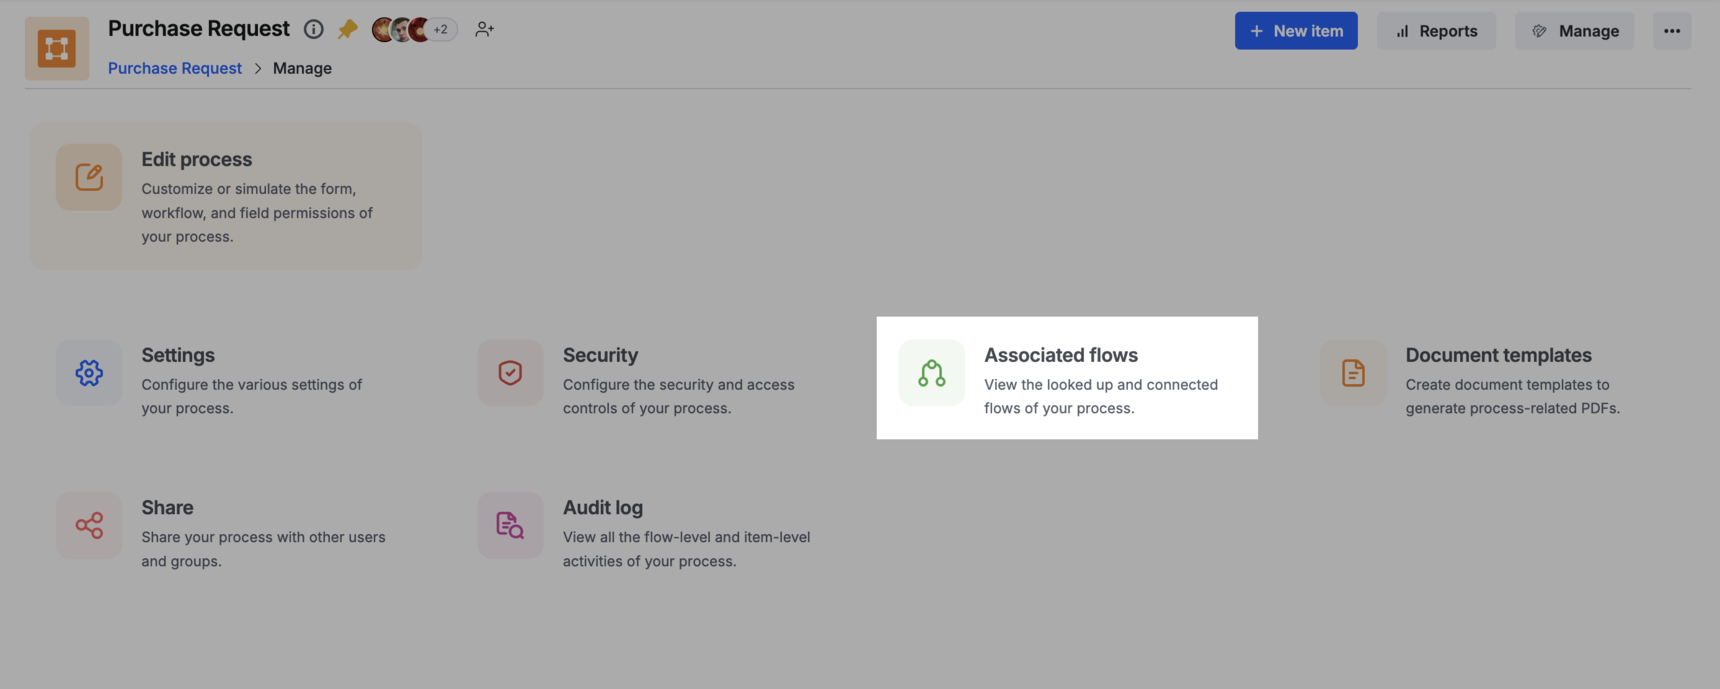Create a New item
Screen dimensions: 1720x689
pyautogui.click(x=1296, y=31)
